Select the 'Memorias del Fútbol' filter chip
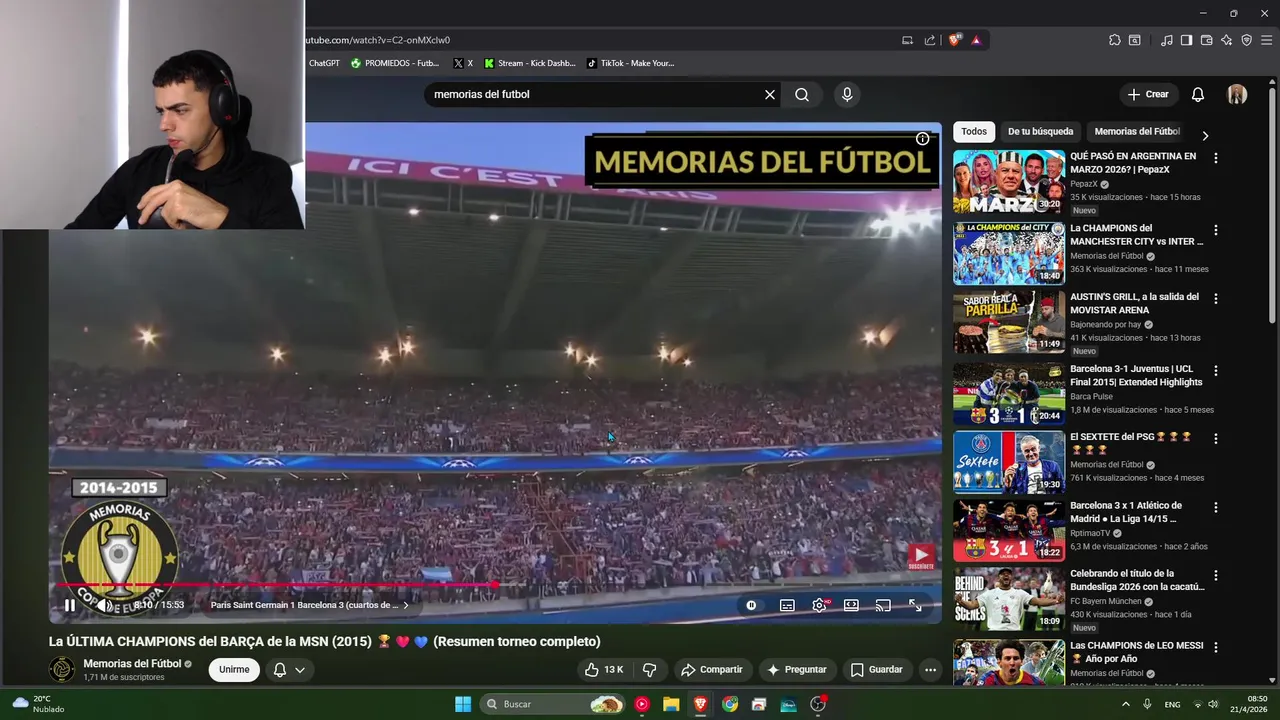Viewport: 1280px width, 720px height. click(x=1137, y=131)
